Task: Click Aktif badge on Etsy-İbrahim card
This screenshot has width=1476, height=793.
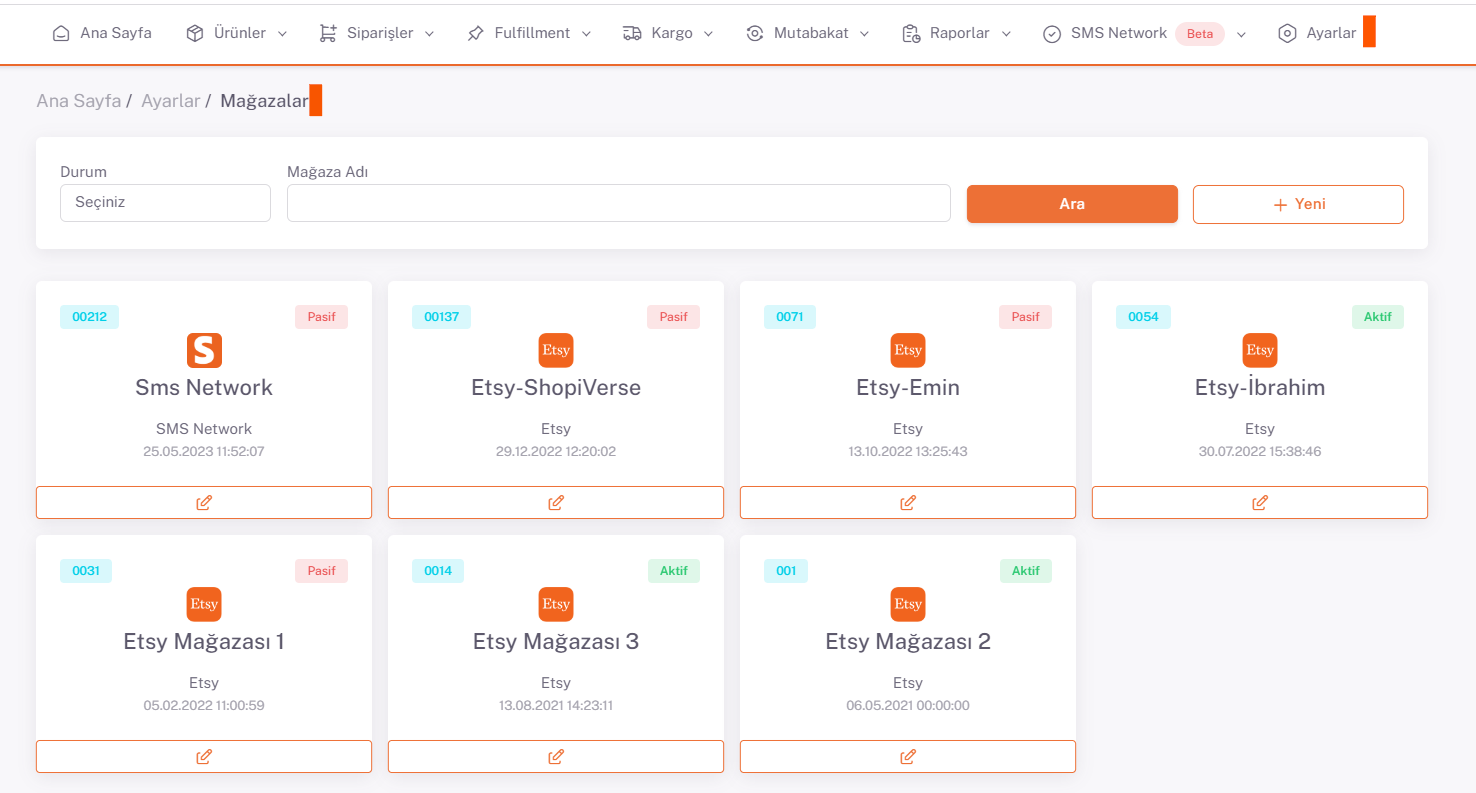Action: 1378,317
